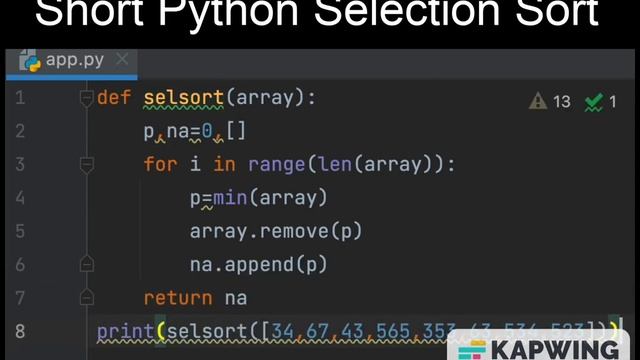Click 'min' function on line 4
Screen dimensions: 640x360
pyautogui.click(x=230, y=198)
